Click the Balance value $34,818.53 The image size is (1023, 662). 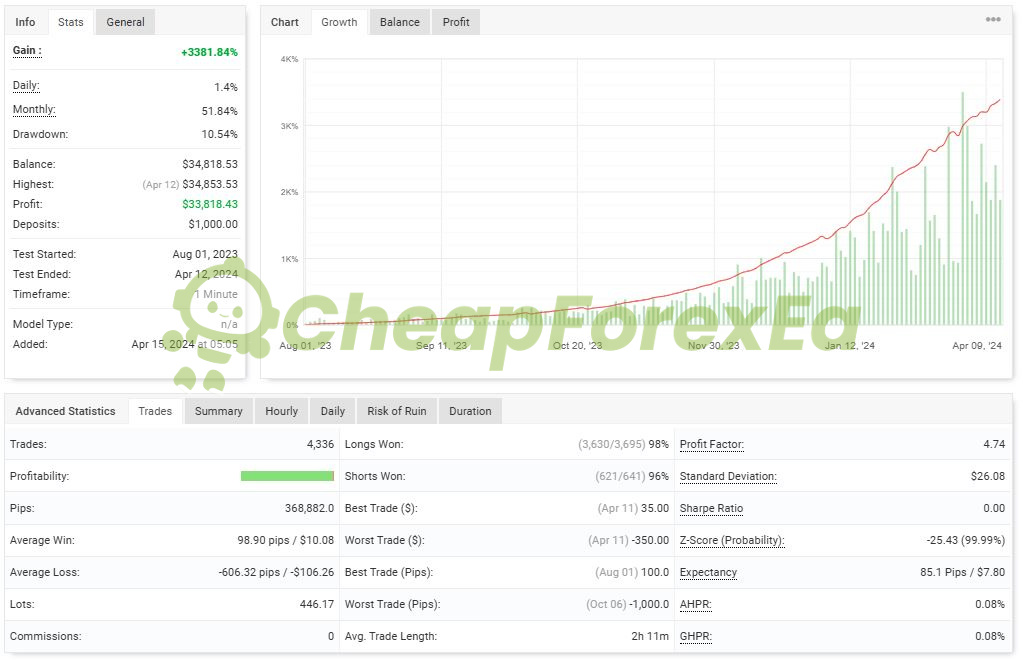coord(210,164)
